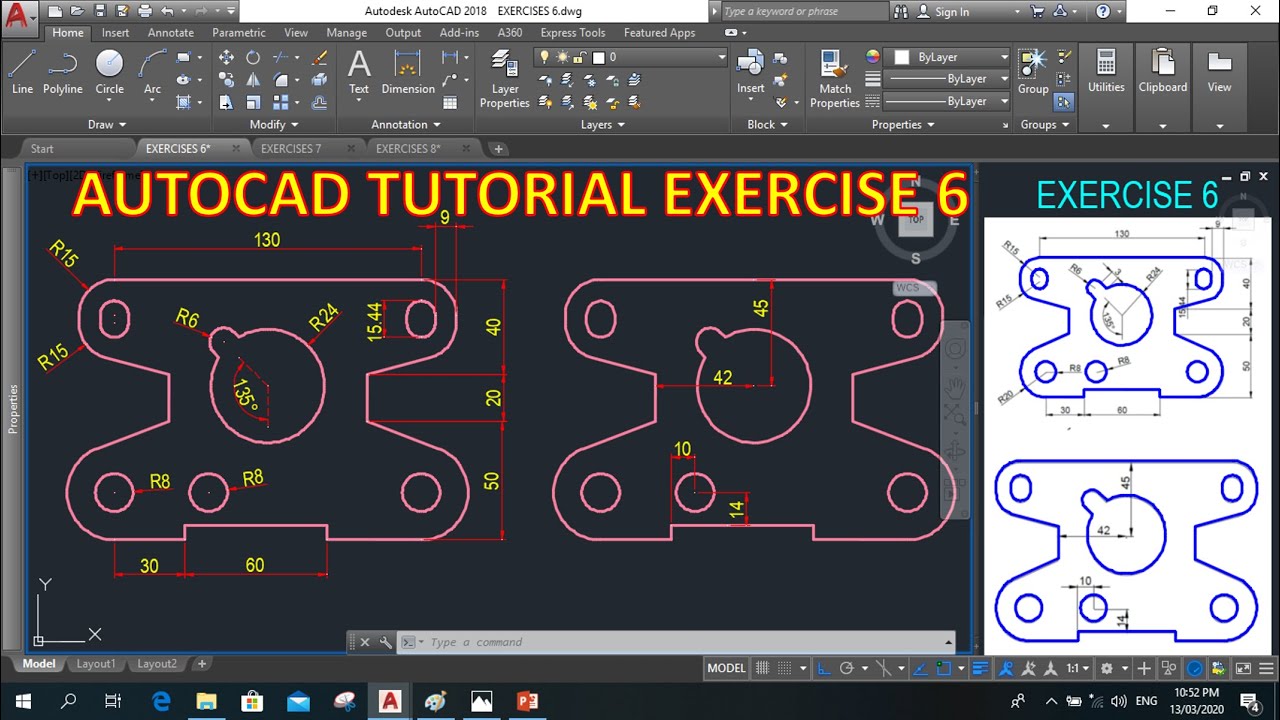Expand the Properties panel

click(x=903, y=125)
